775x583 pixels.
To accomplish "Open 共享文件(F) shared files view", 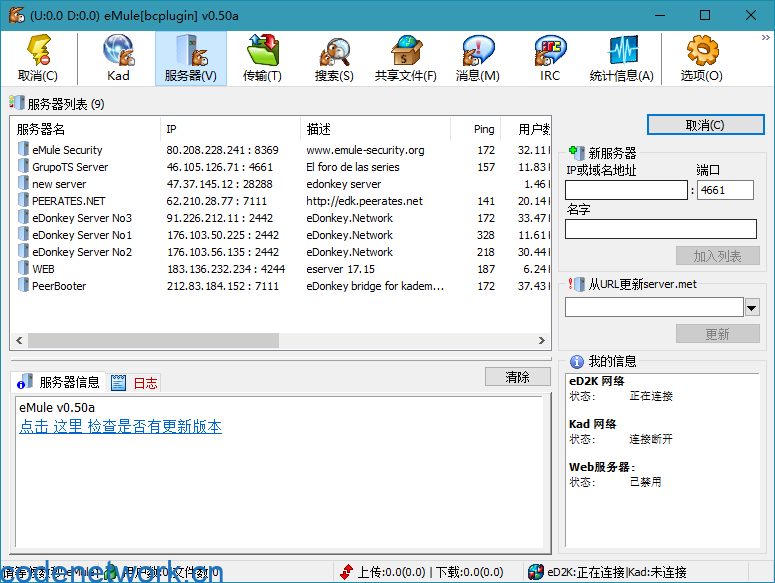I will pyautogui.click(x=405, y=58).
